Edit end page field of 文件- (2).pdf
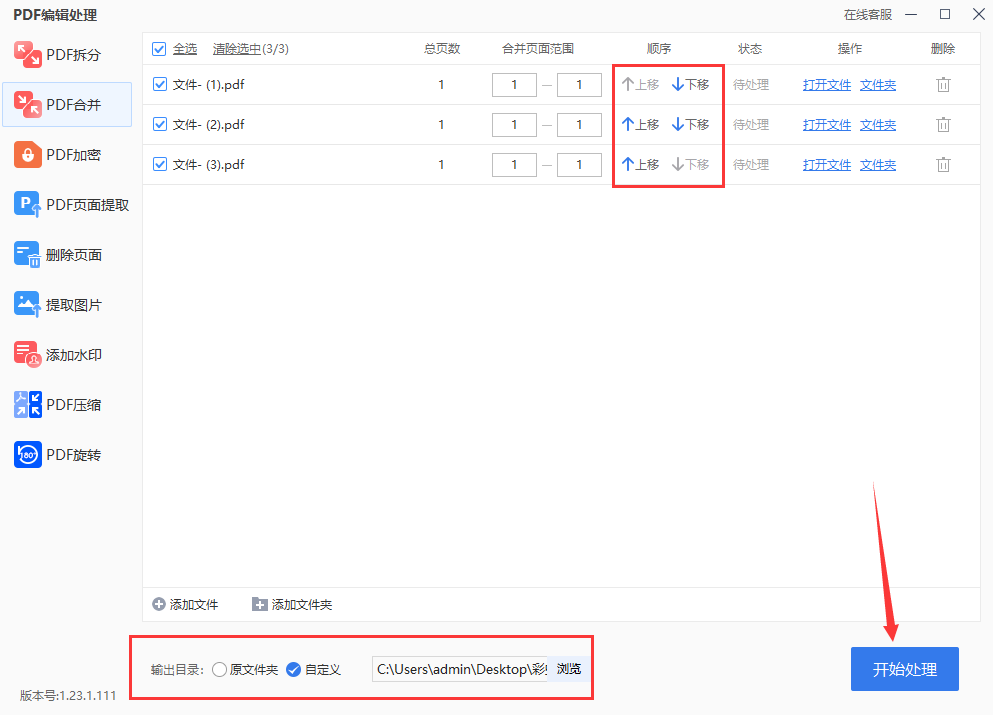This screenshot has height=715, width=993. point(579,124)
